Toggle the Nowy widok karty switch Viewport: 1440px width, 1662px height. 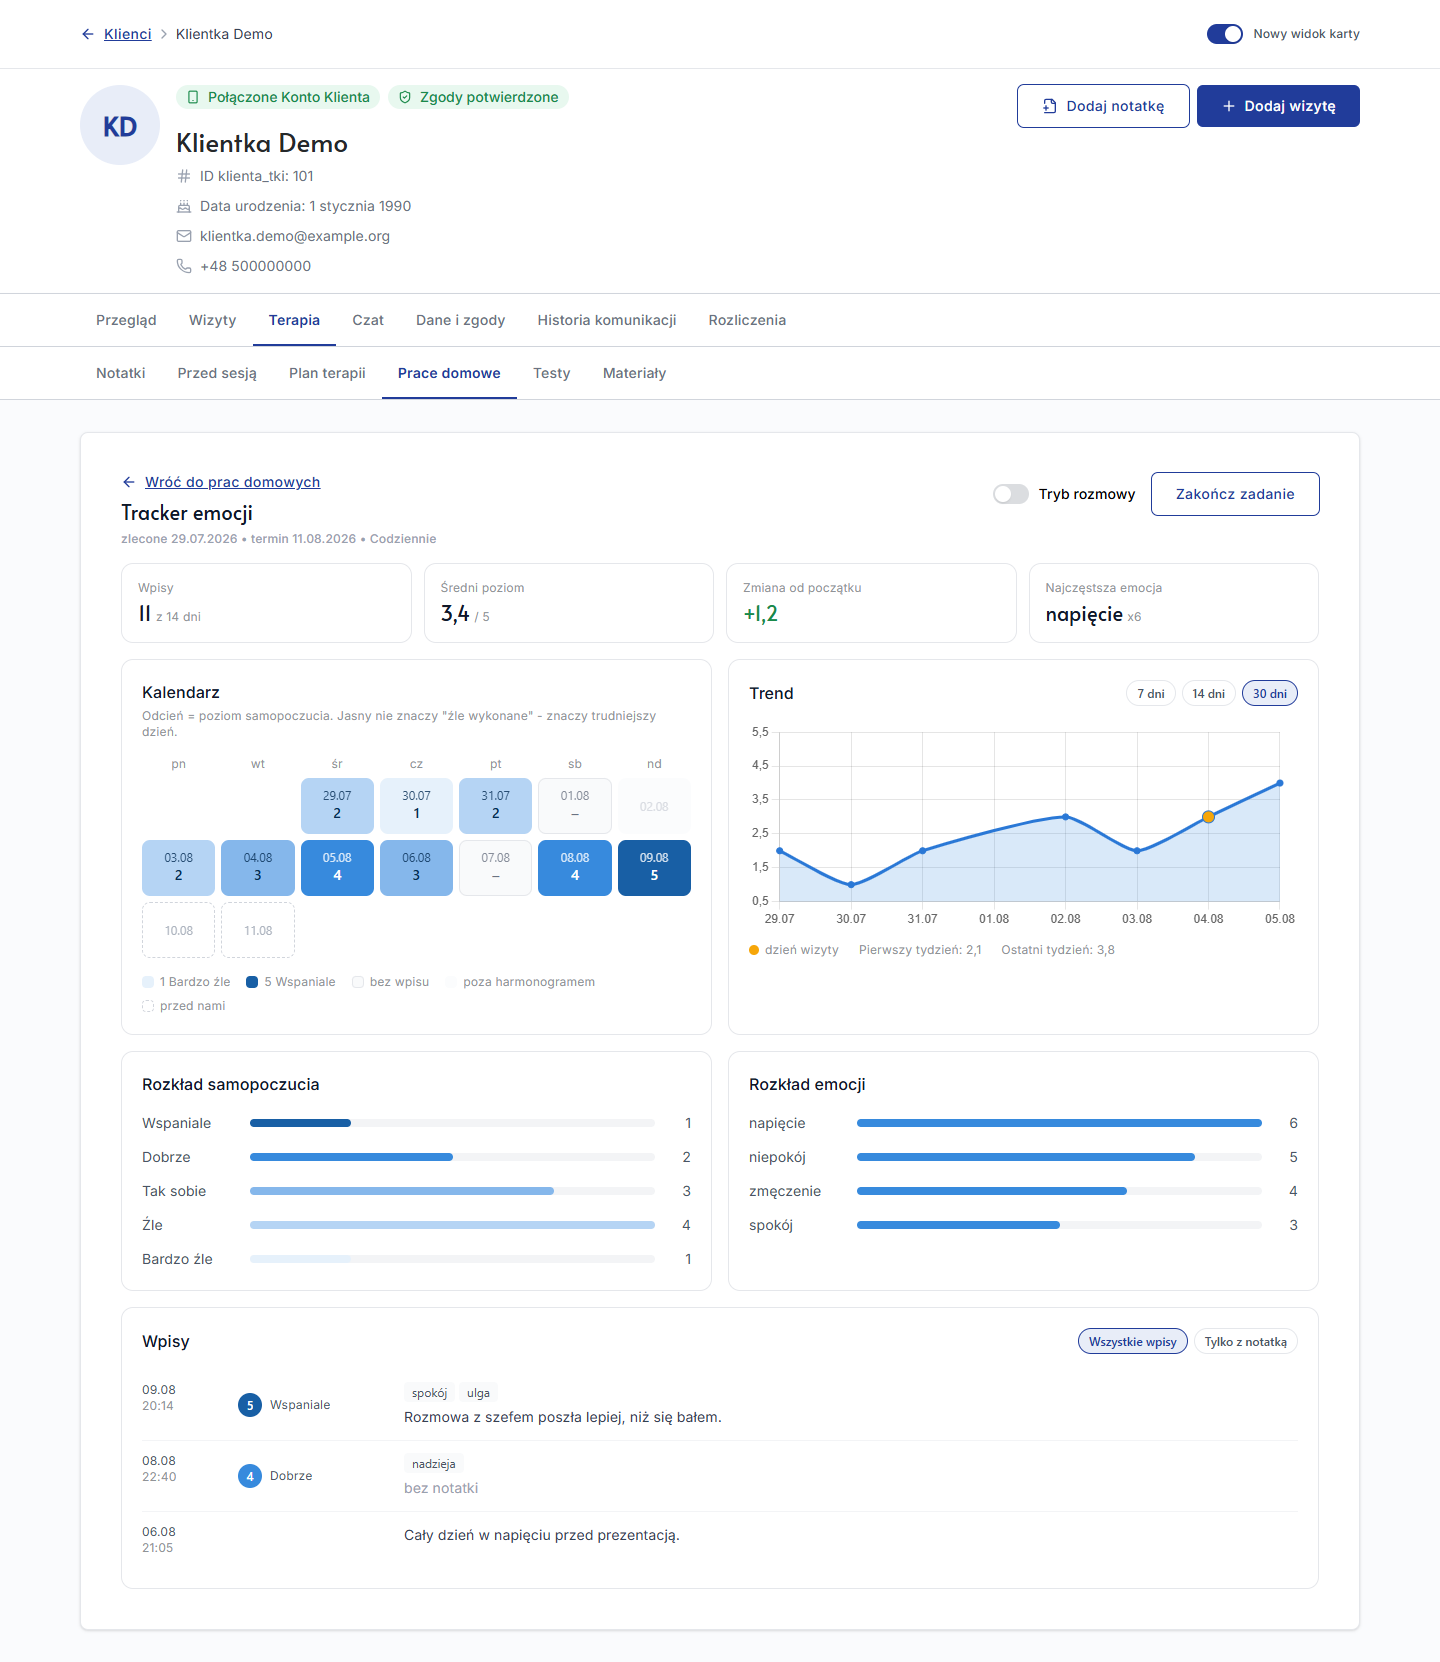(1225, 34)
